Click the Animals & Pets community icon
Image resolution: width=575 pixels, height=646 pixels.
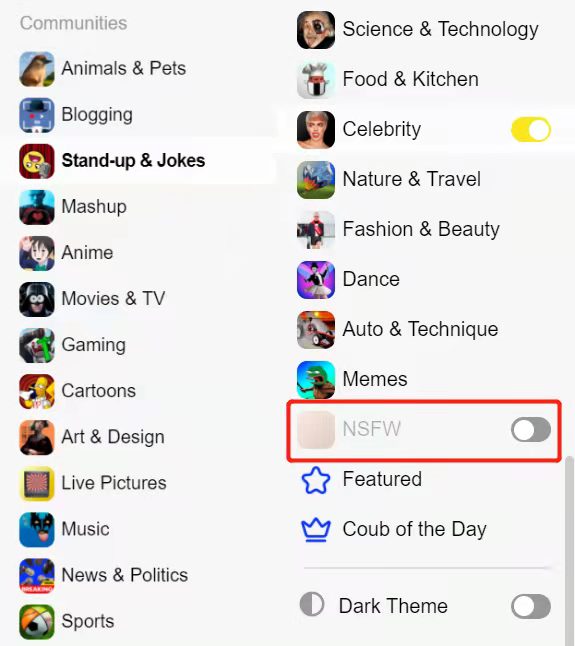[37, 69]
